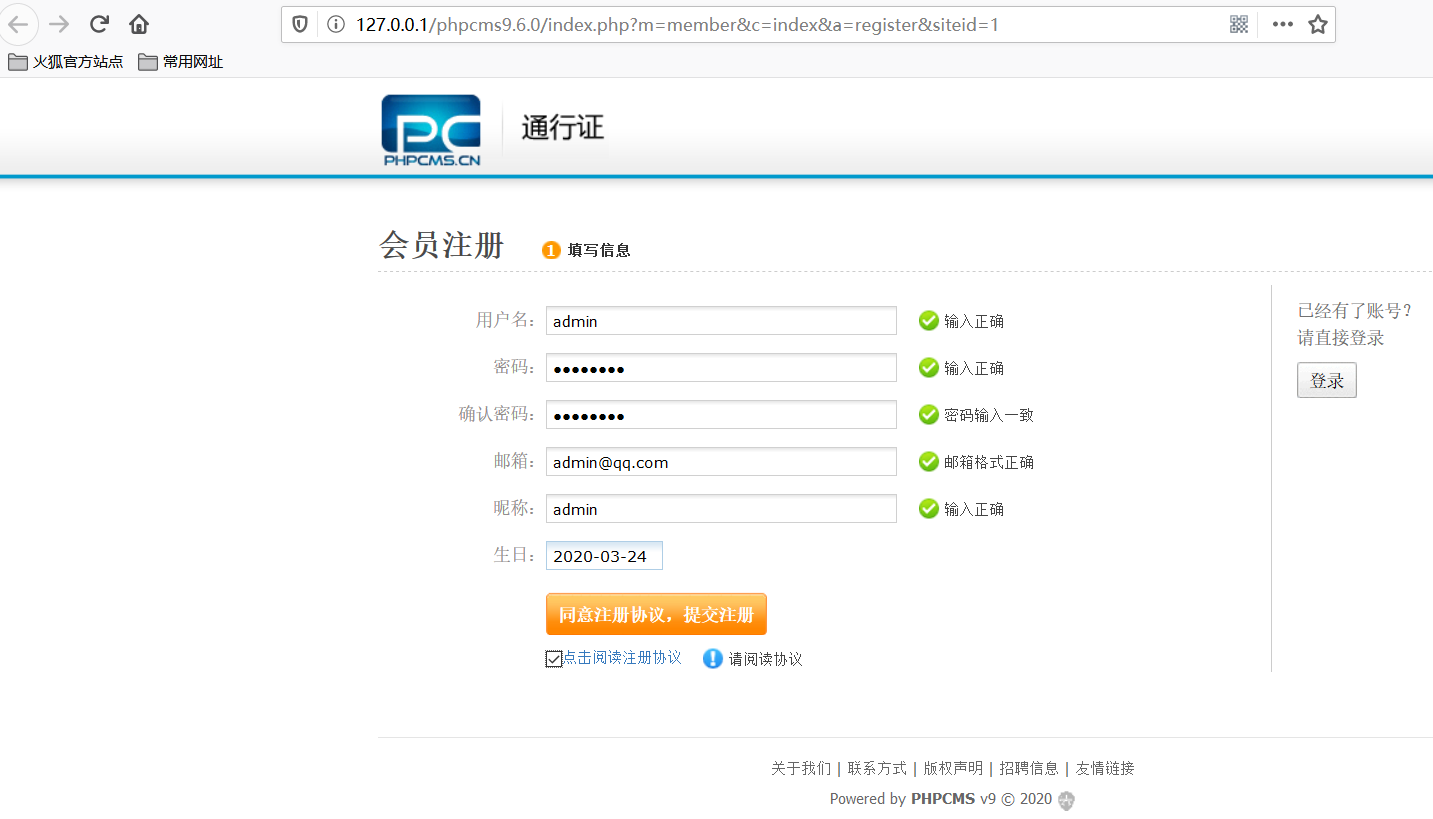1433x819 pixels.
Task: Click the browser address bar URL
Action: tap(677, 24)
